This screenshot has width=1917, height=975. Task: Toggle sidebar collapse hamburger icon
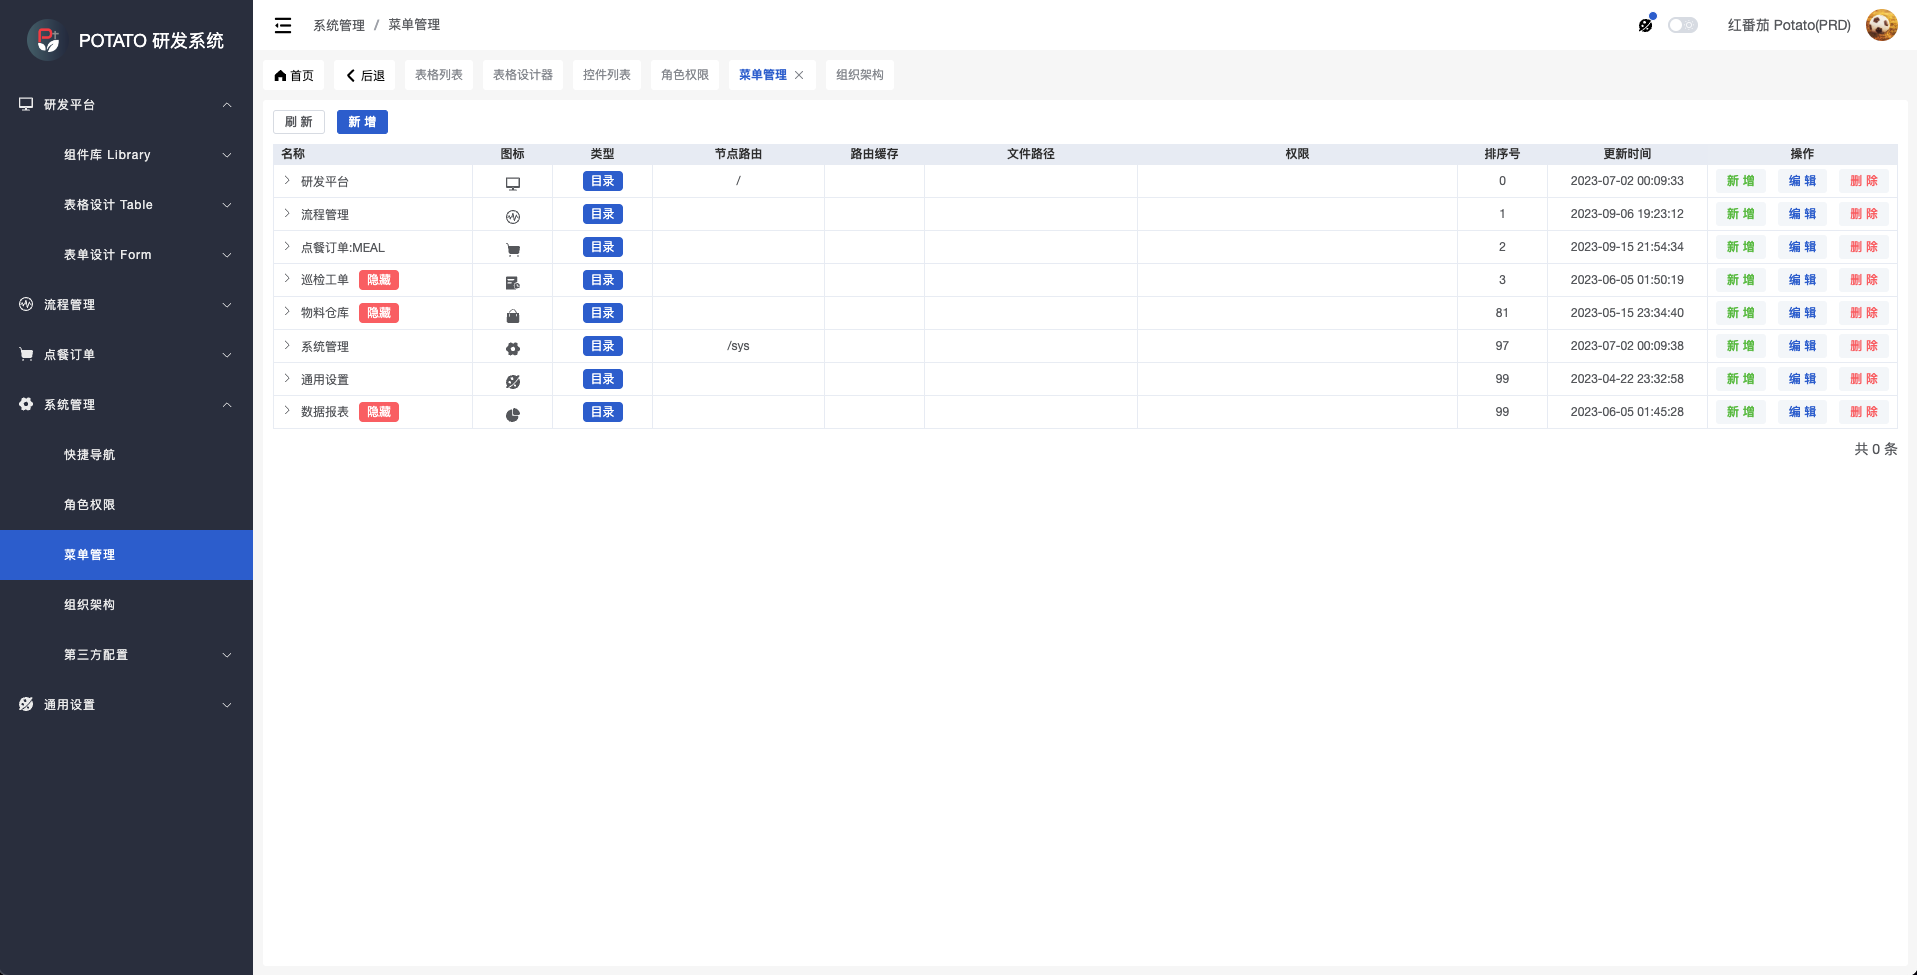pos(283,25)
